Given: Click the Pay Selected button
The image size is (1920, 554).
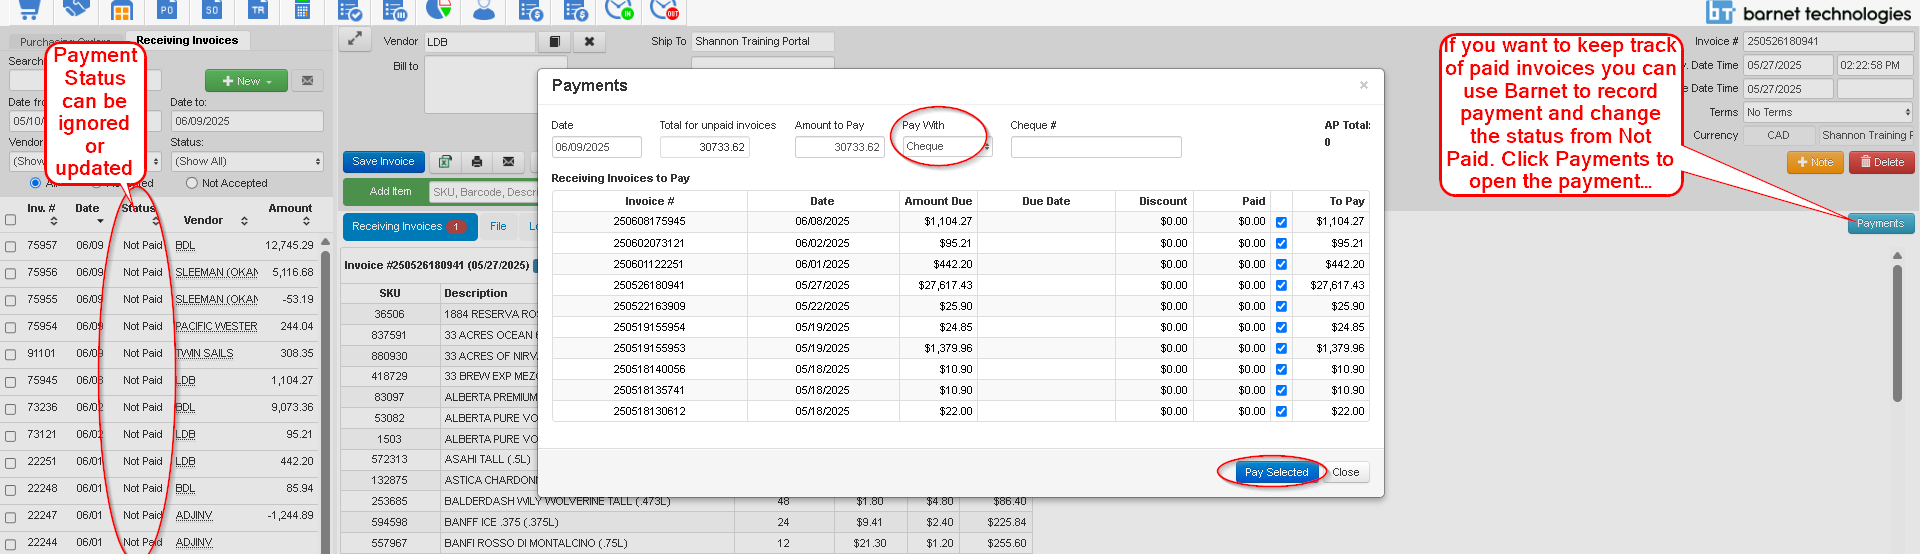Looking at the screenshot, I should 1276,472.
